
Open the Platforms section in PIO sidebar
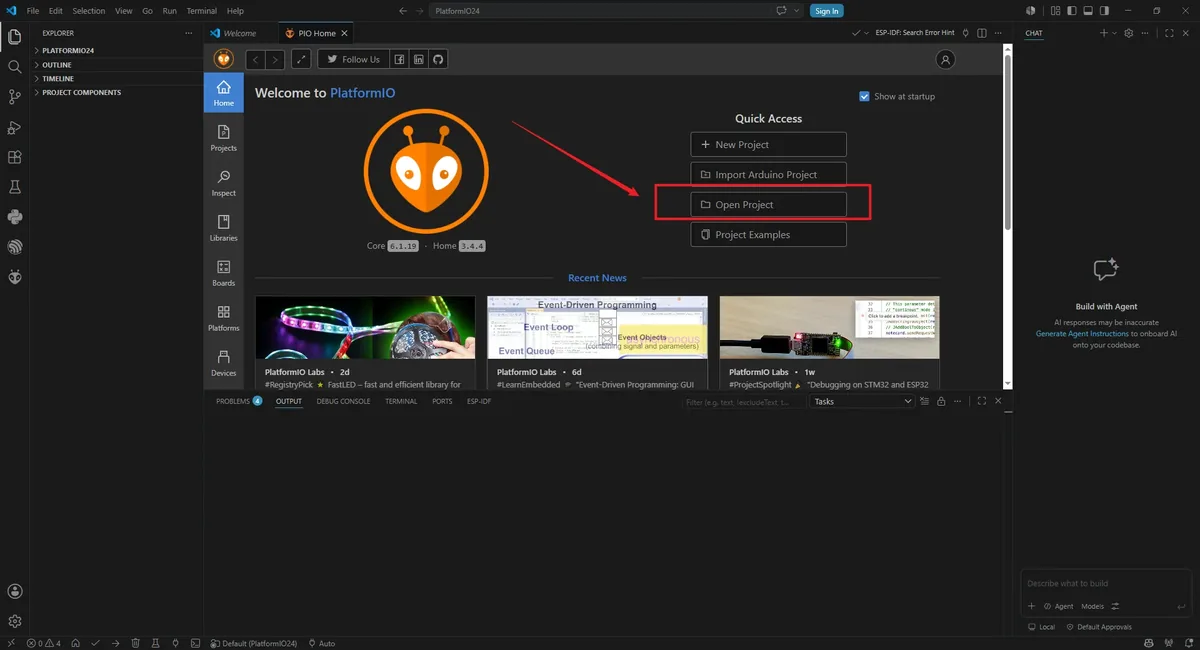tap(224, 318)
